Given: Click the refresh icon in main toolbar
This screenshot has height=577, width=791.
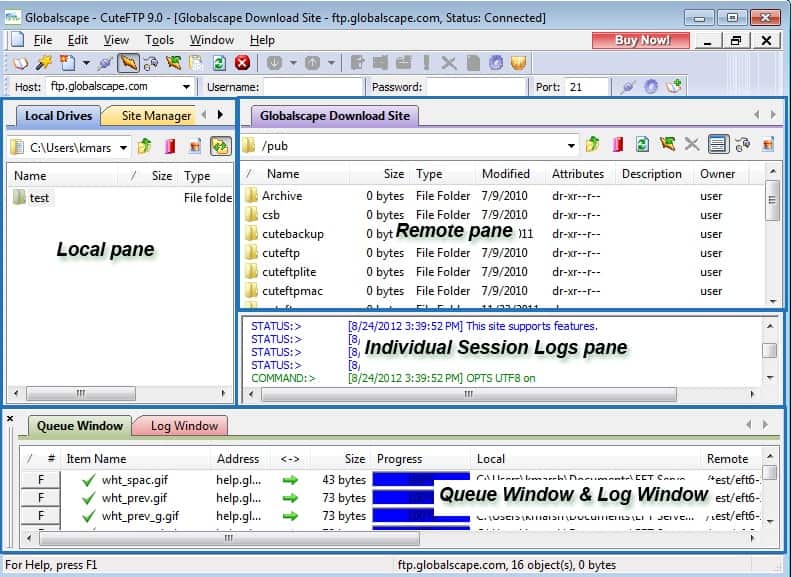Looking at the screenshot, I should [x=219, y=63].
